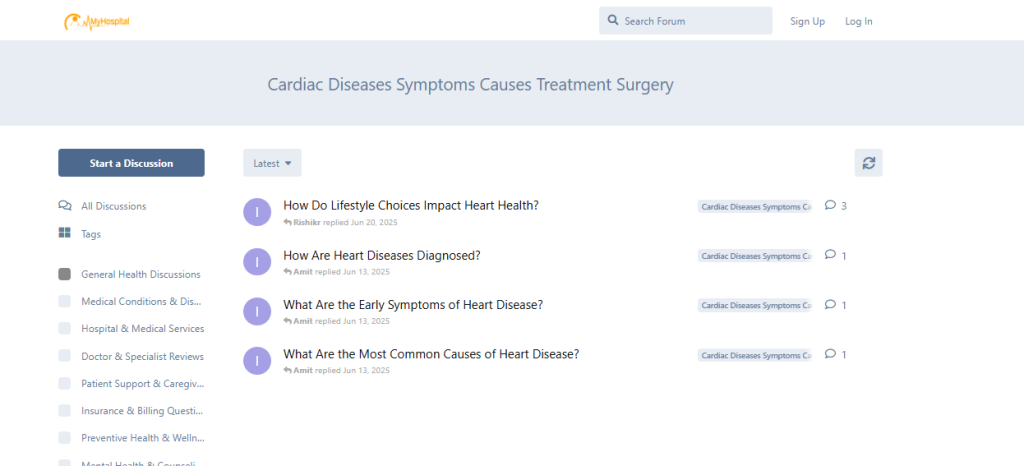
Task: Click the Sign Up link
Action: (807, 21)
